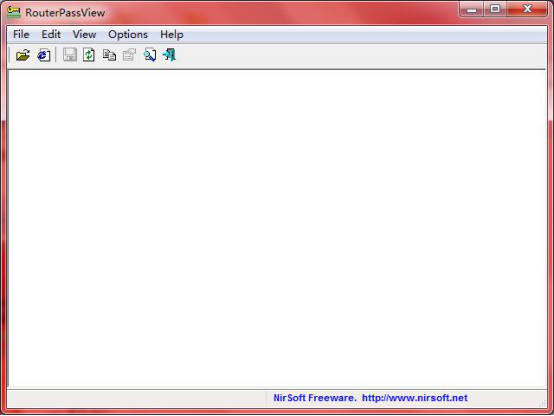Click the Copy Selected Items icon
Image resolution: width=554 pixels, height=416 pixels.
[109, 55]
